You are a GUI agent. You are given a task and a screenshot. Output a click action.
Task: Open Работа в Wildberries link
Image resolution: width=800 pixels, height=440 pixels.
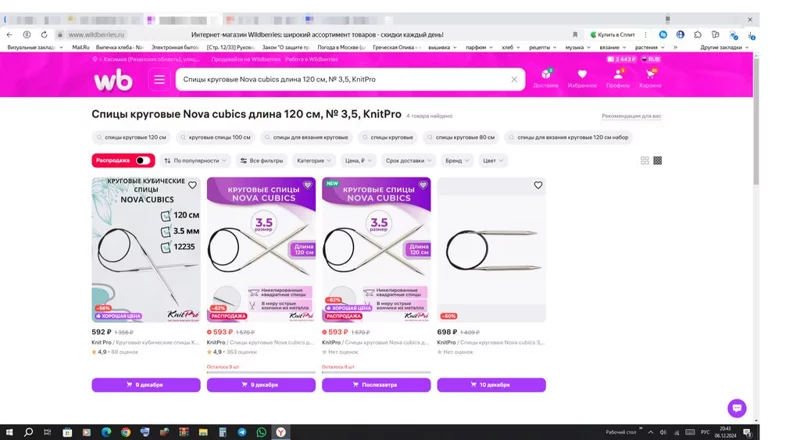pos(311,59)
